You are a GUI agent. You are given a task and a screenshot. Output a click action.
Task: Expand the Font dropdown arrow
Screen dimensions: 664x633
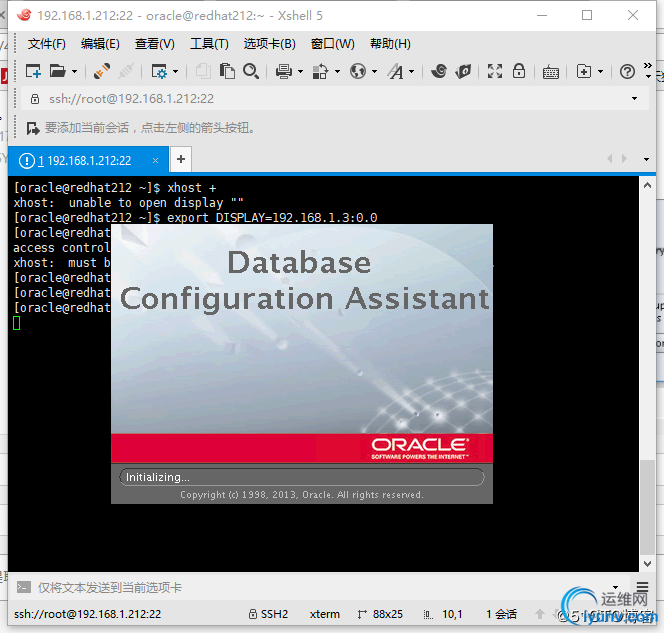(x=412, y=72)
